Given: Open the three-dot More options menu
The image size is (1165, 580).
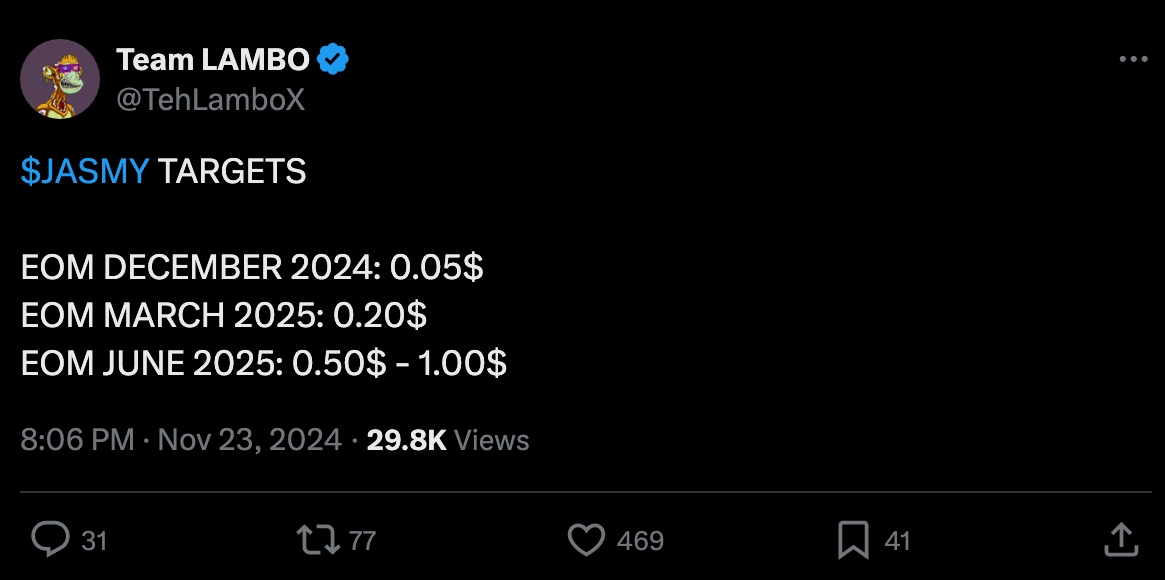Looking at the screenshot, I should 1132,60.
